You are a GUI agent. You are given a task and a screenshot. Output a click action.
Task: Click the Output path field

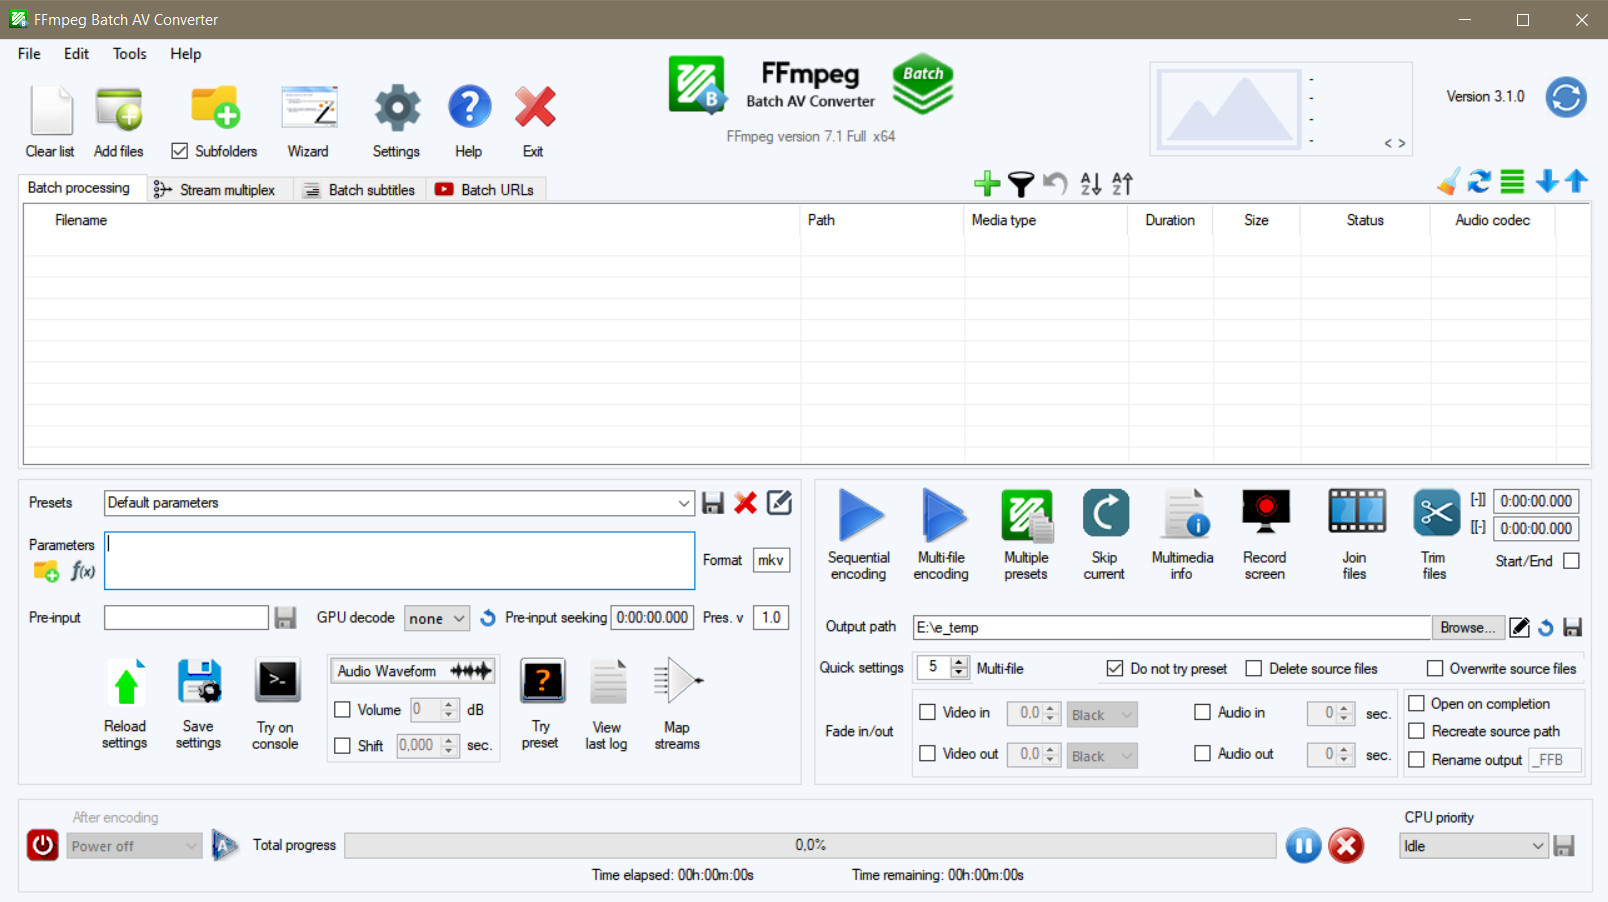pos(1172,628)
